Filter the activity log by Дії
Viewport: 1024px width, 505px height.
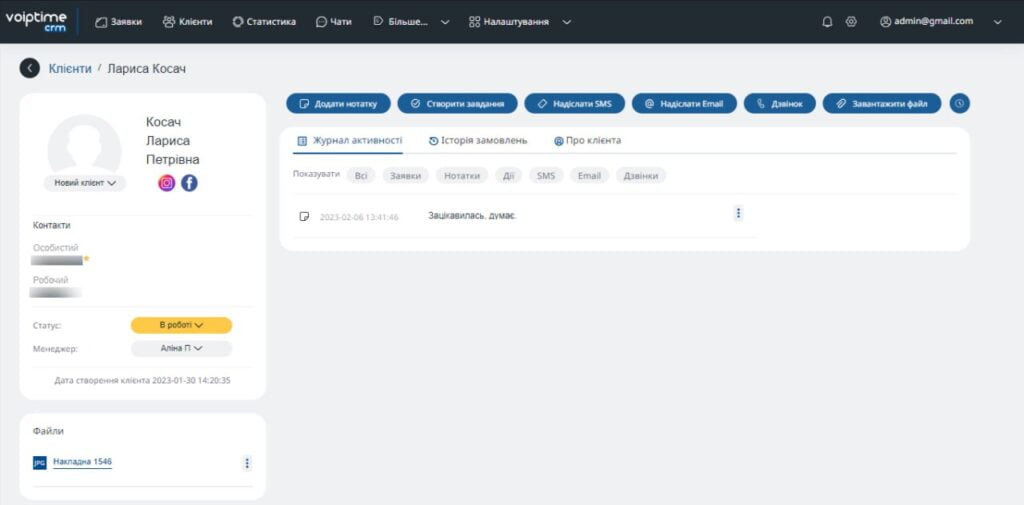(509, 176)
